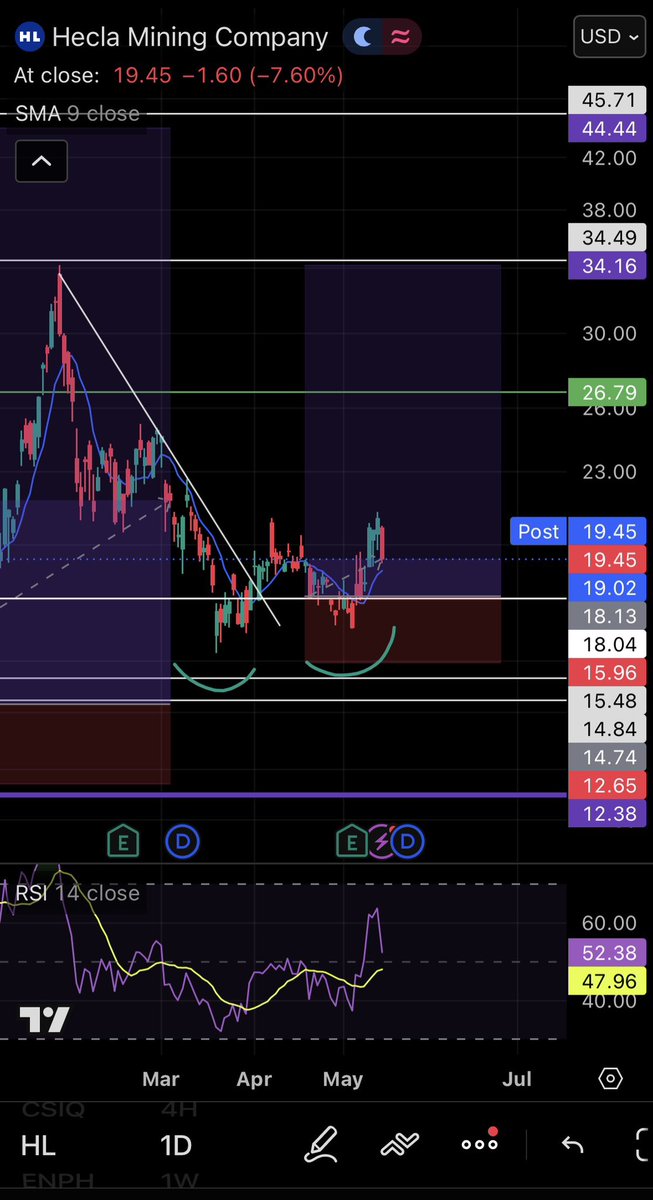Screen dimensions: 653x1200
Task: Click the 12.65 red price label
Action: coord(609,785)
